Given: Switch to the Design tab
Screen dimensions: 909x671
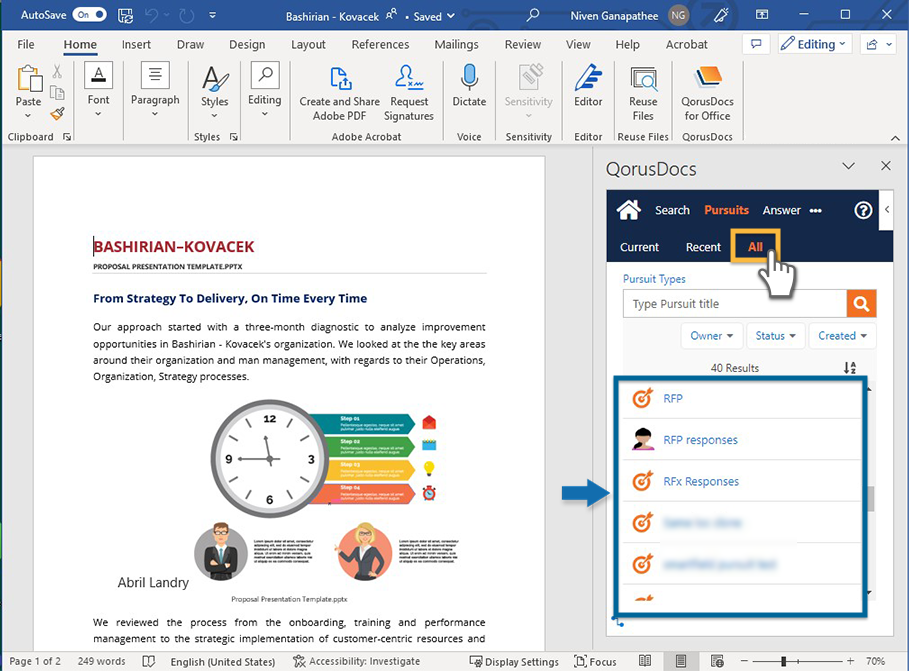Looking at the screenshot, I should [247, 44].
